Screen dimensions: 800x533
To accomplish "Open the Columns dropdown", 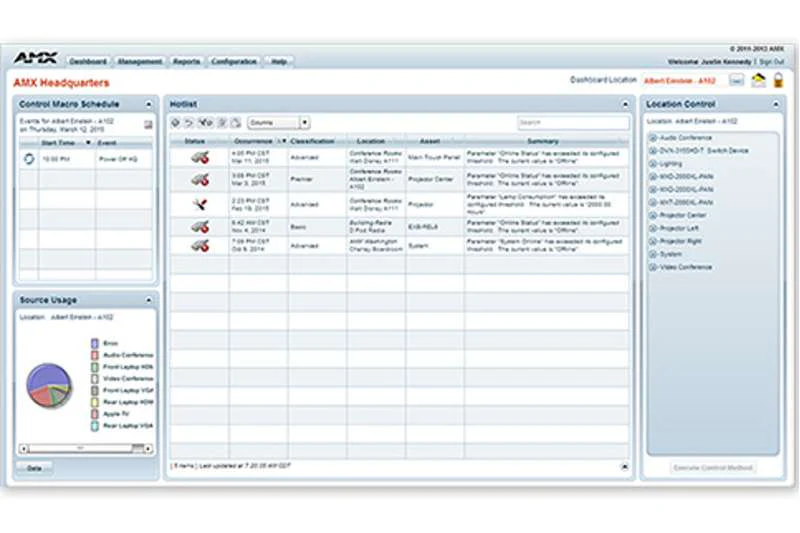I will pos(279,122).
